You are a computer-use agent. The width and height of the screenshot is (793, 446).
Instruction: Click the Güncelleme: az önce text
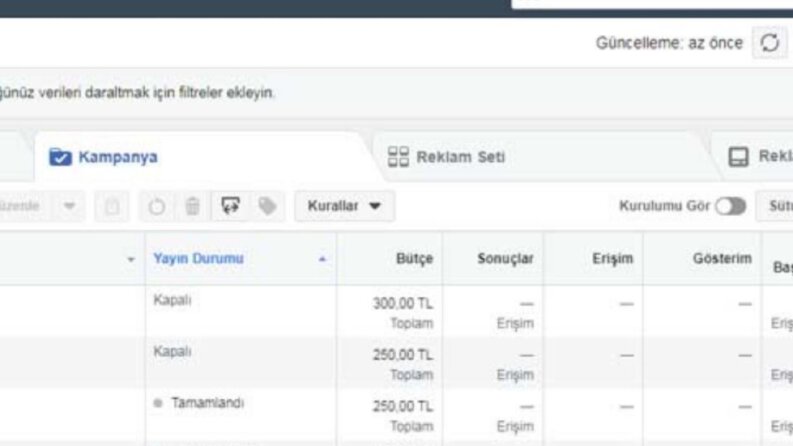point(669,43)
